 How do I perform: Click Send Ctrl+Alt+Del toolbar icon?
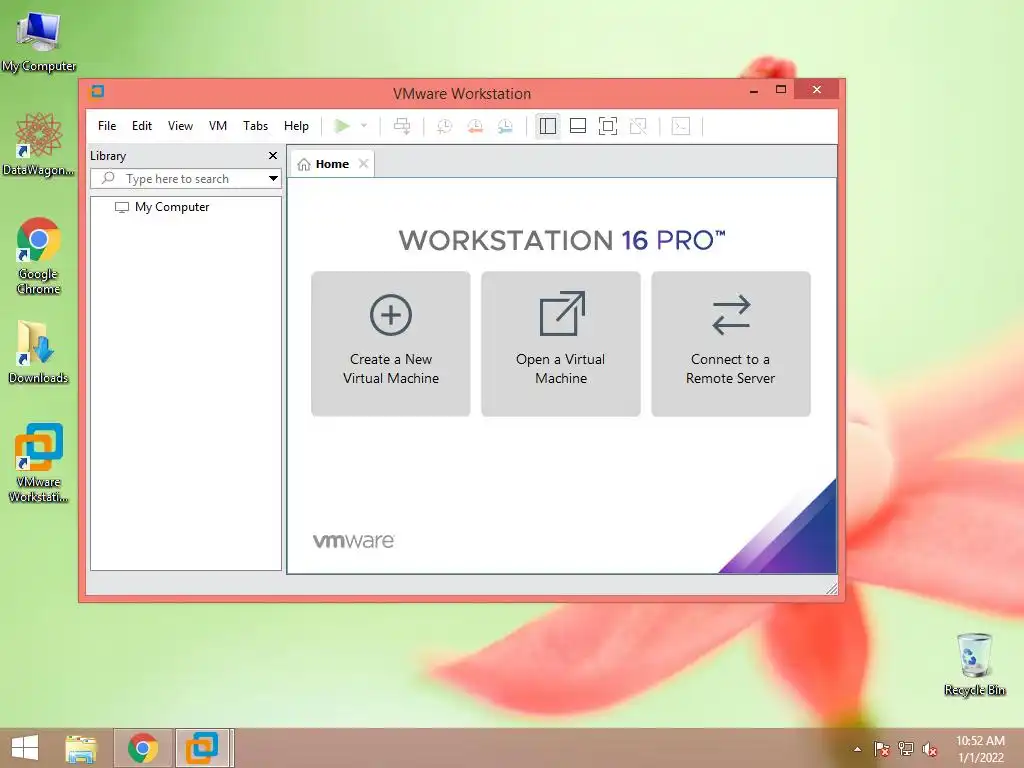(402, 125)
